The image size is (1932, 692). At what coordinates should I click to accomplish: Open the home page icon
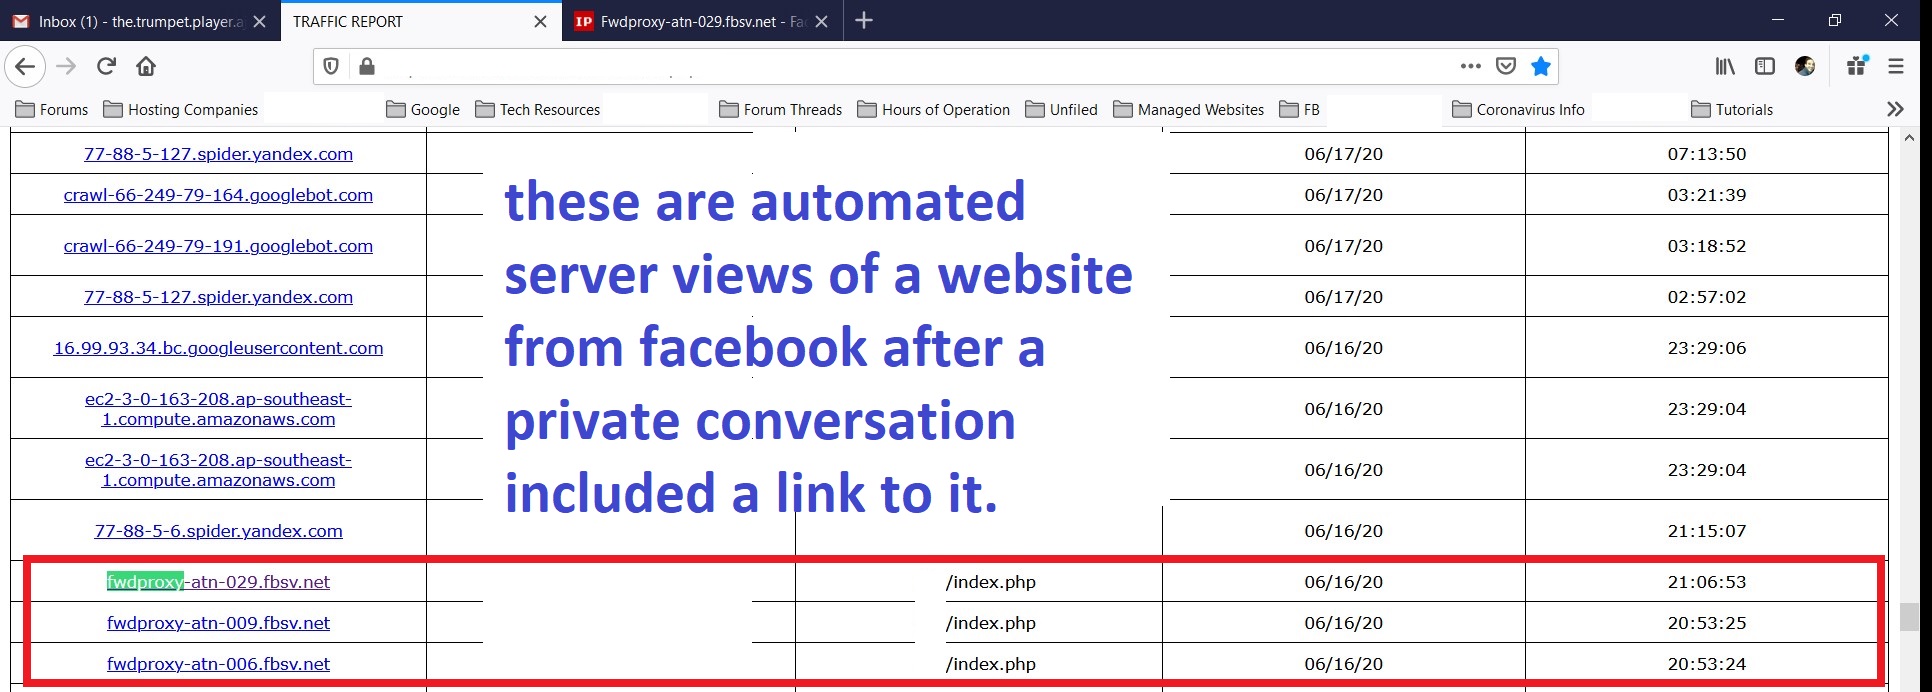(x=146, y=66)
